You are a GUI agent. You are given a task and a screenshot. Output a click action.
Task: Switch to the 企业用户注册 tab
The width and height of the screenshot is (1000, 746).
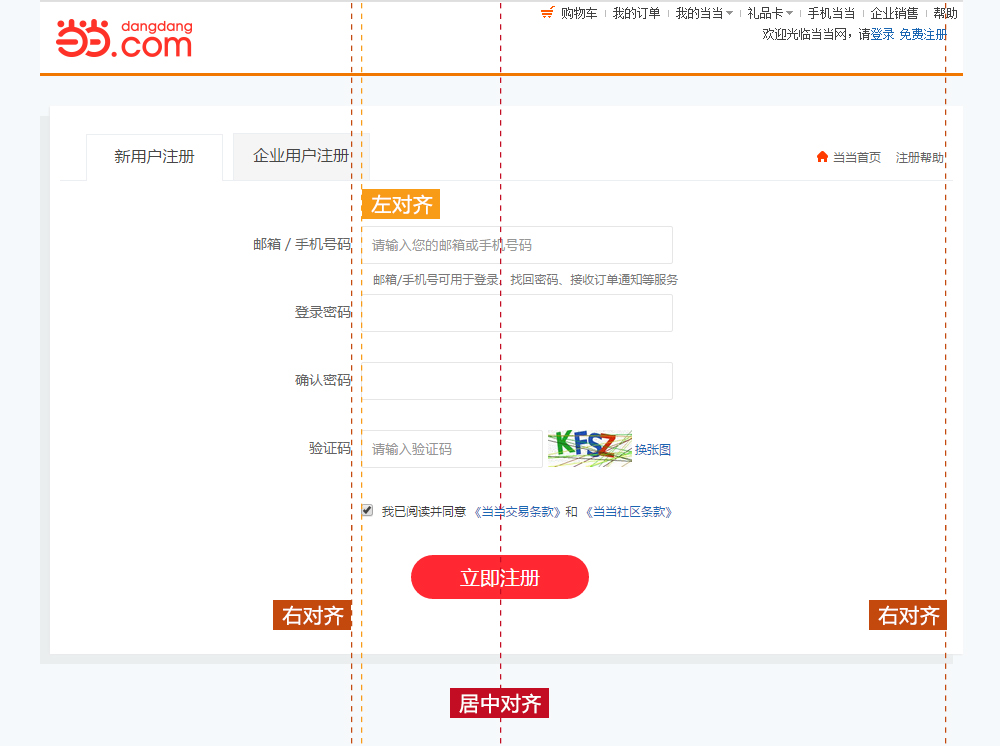click(301, 156)
